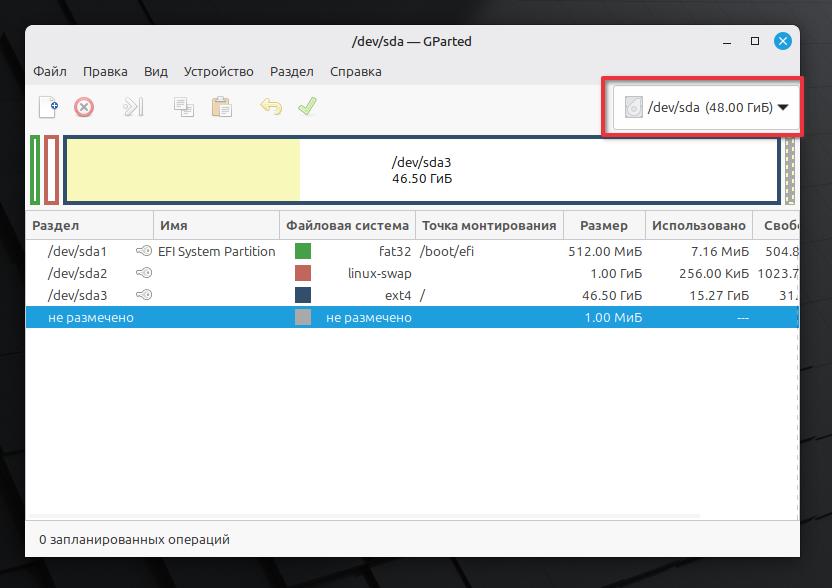Open the Вид menu
This screenshot has width=832, height=588.
tap(155, 72)
